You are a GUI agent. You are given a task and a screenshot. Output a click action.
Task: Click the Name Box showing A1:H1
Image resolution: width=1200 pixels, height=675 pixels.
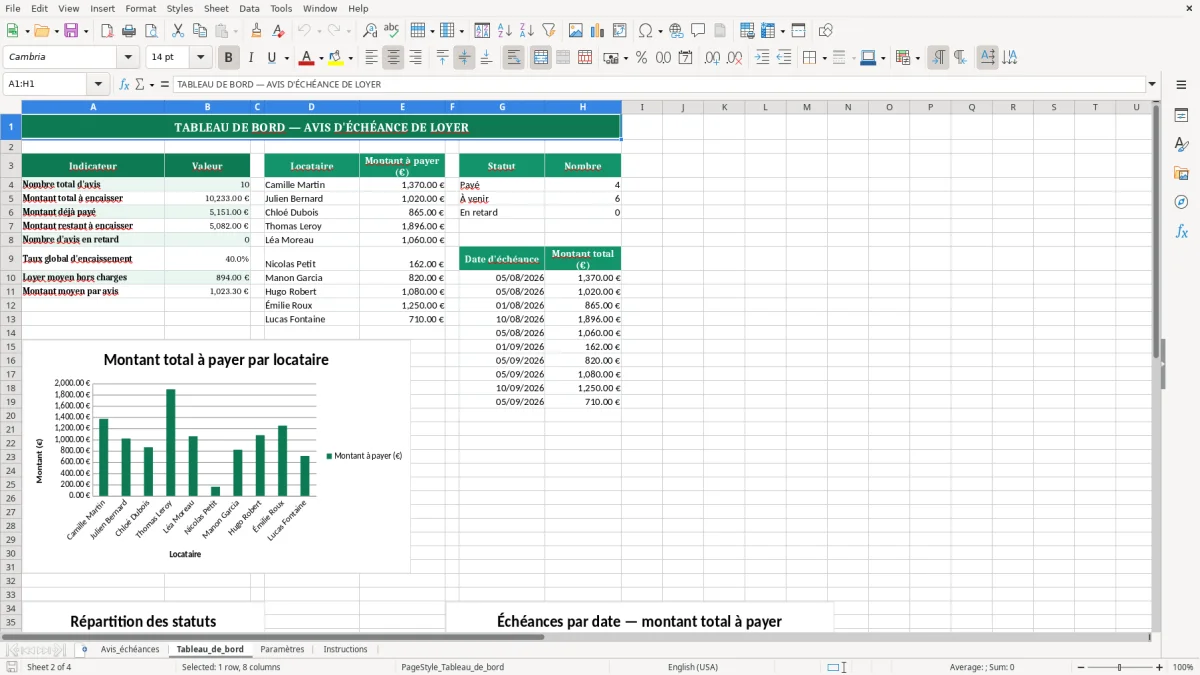click(47, 85)
